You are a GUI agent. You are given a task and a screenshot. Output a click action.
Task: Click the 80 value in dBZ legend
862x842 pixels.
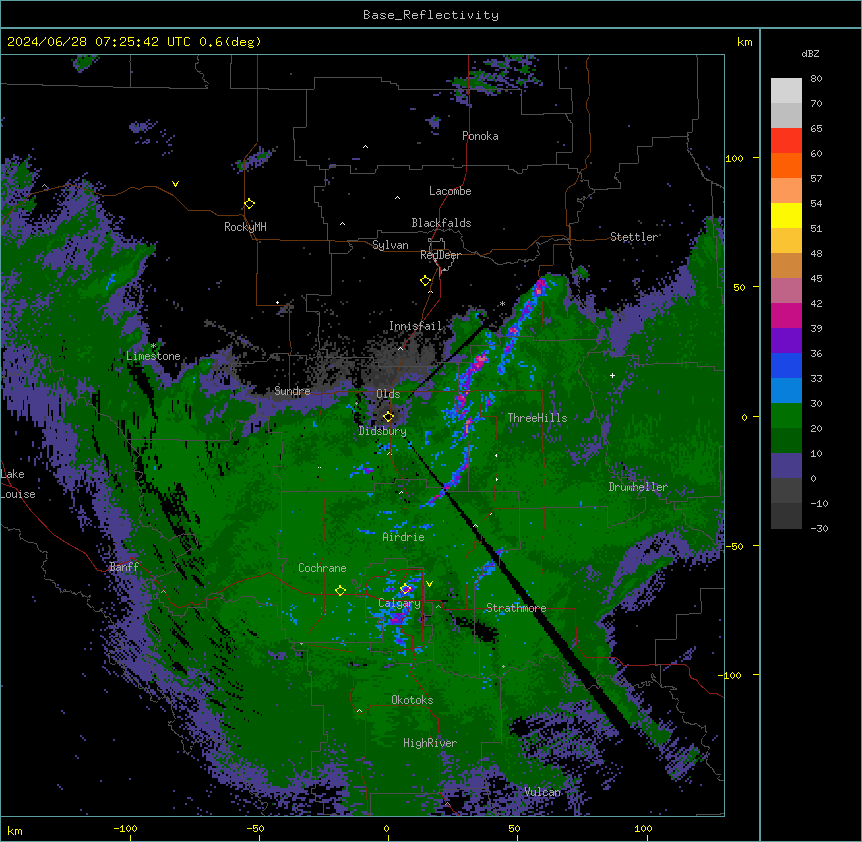(816, 79)
